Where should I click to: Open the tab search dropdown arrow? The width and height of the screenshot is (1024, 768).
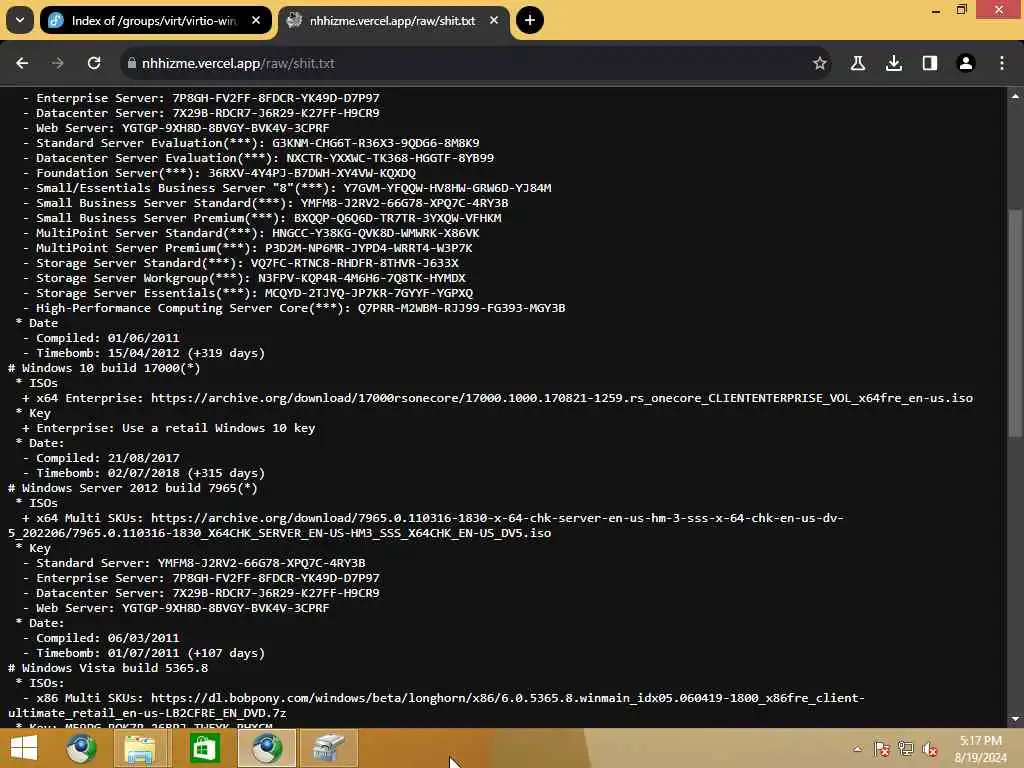coord(20,20)
